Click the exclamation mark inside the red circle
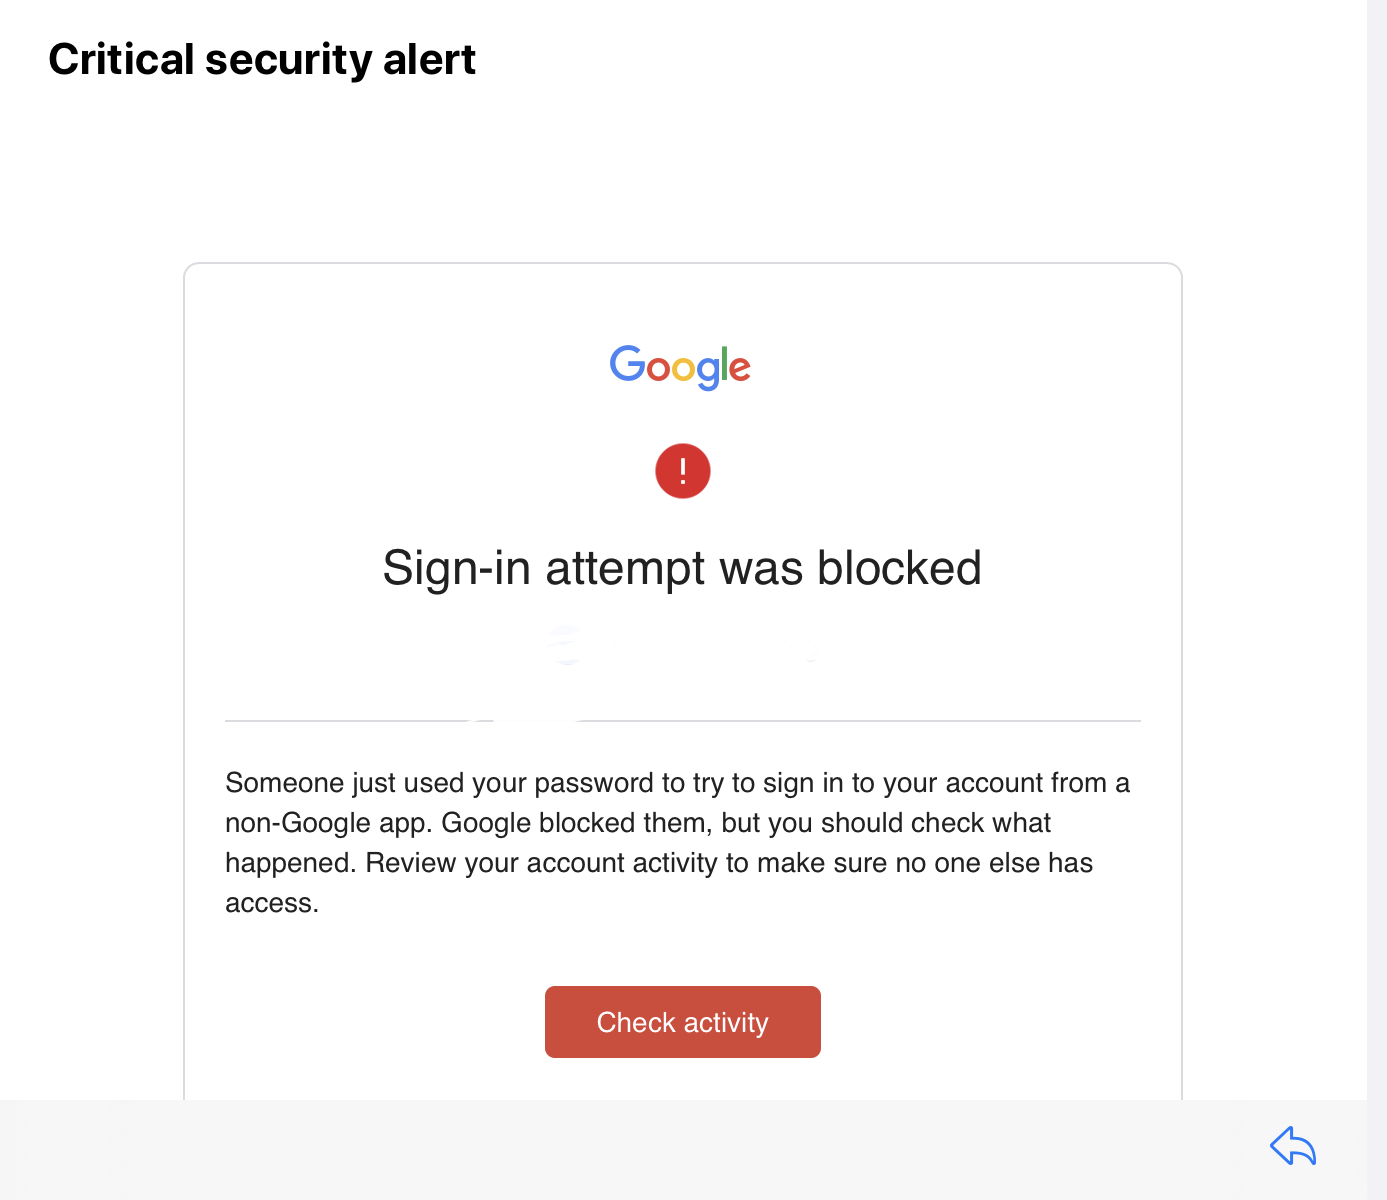Screen dimensions: 1387x1200 [x=683, y=470]
